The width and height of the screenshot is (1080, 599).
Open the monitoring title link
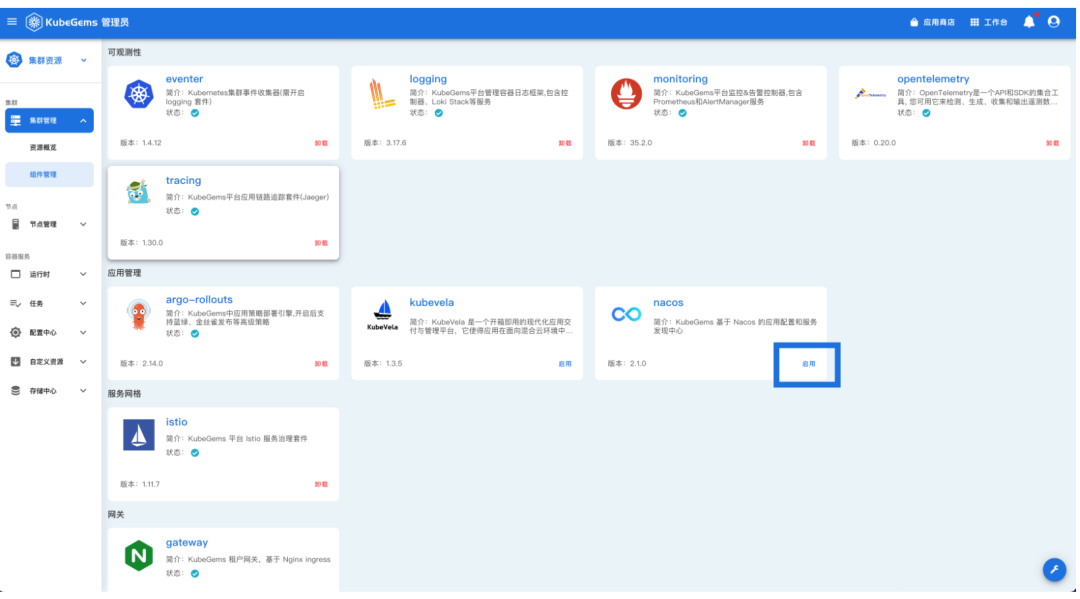(680, 79)
